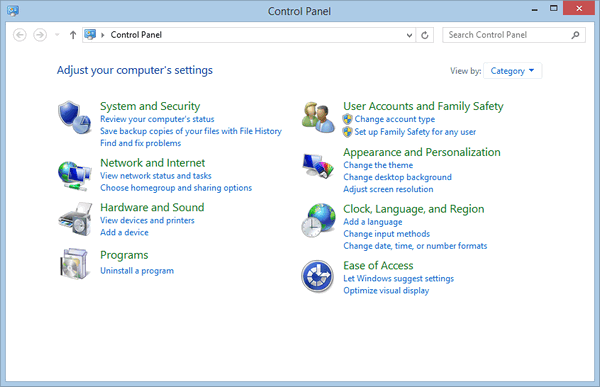Open the address bar history dropdown
Viewport: 600px width, 387px height.
pos(409,35)
